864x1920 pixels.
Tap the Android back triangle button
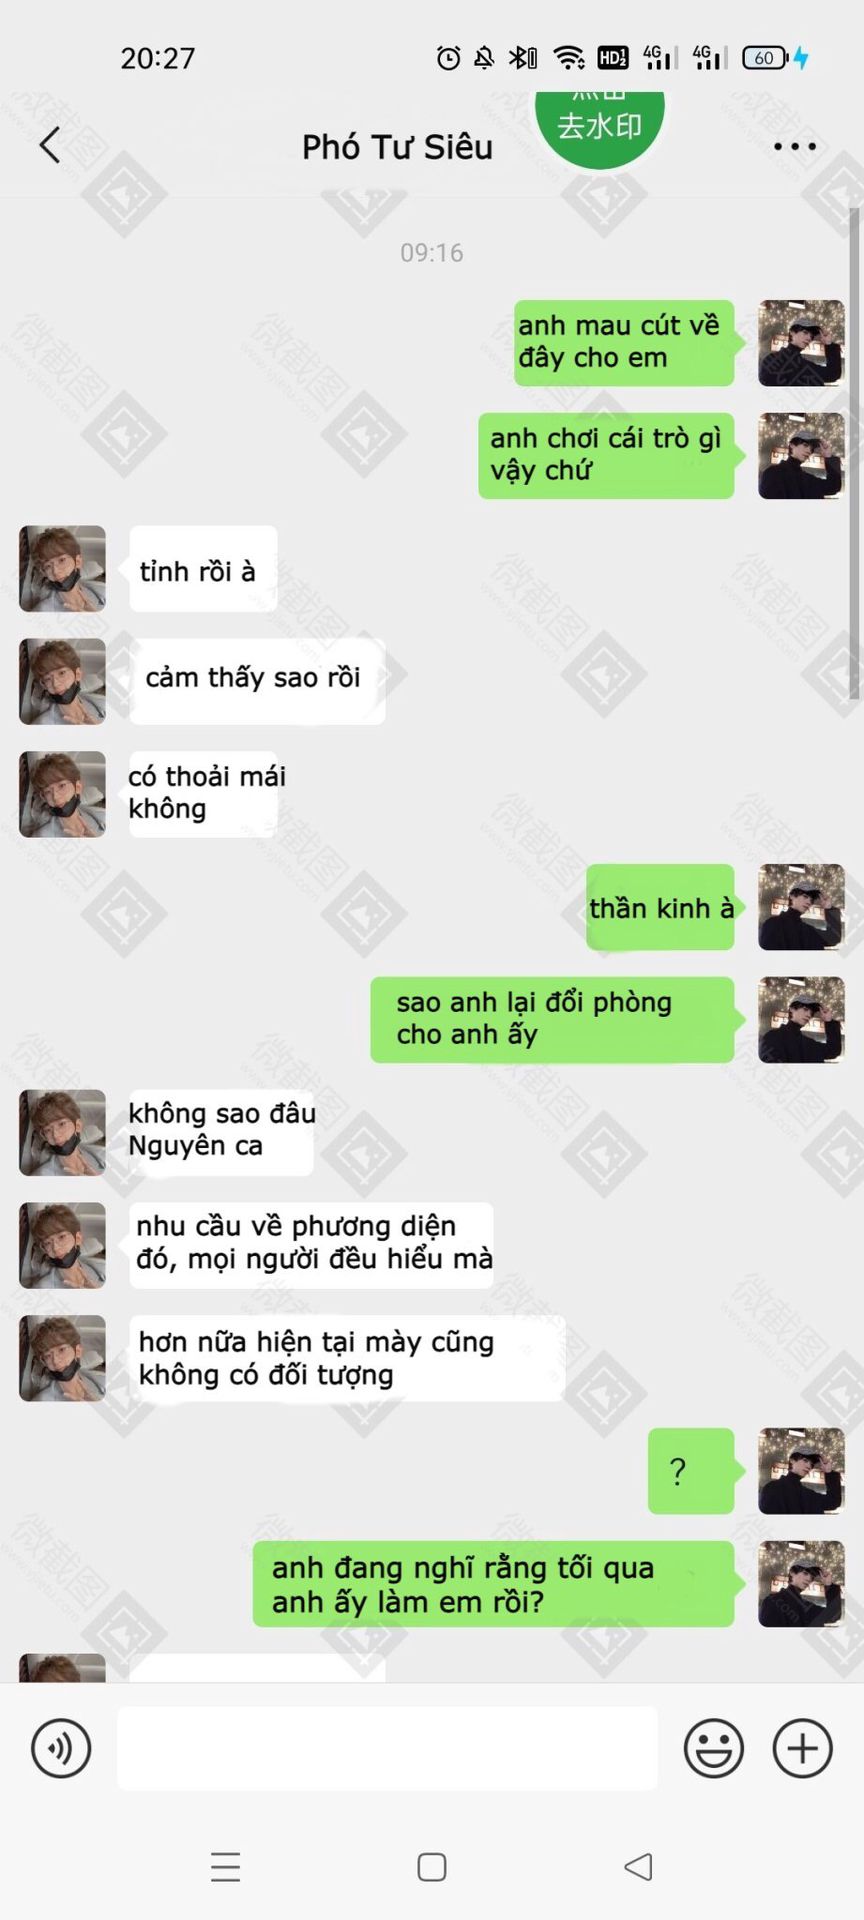tap(638, 1867)
